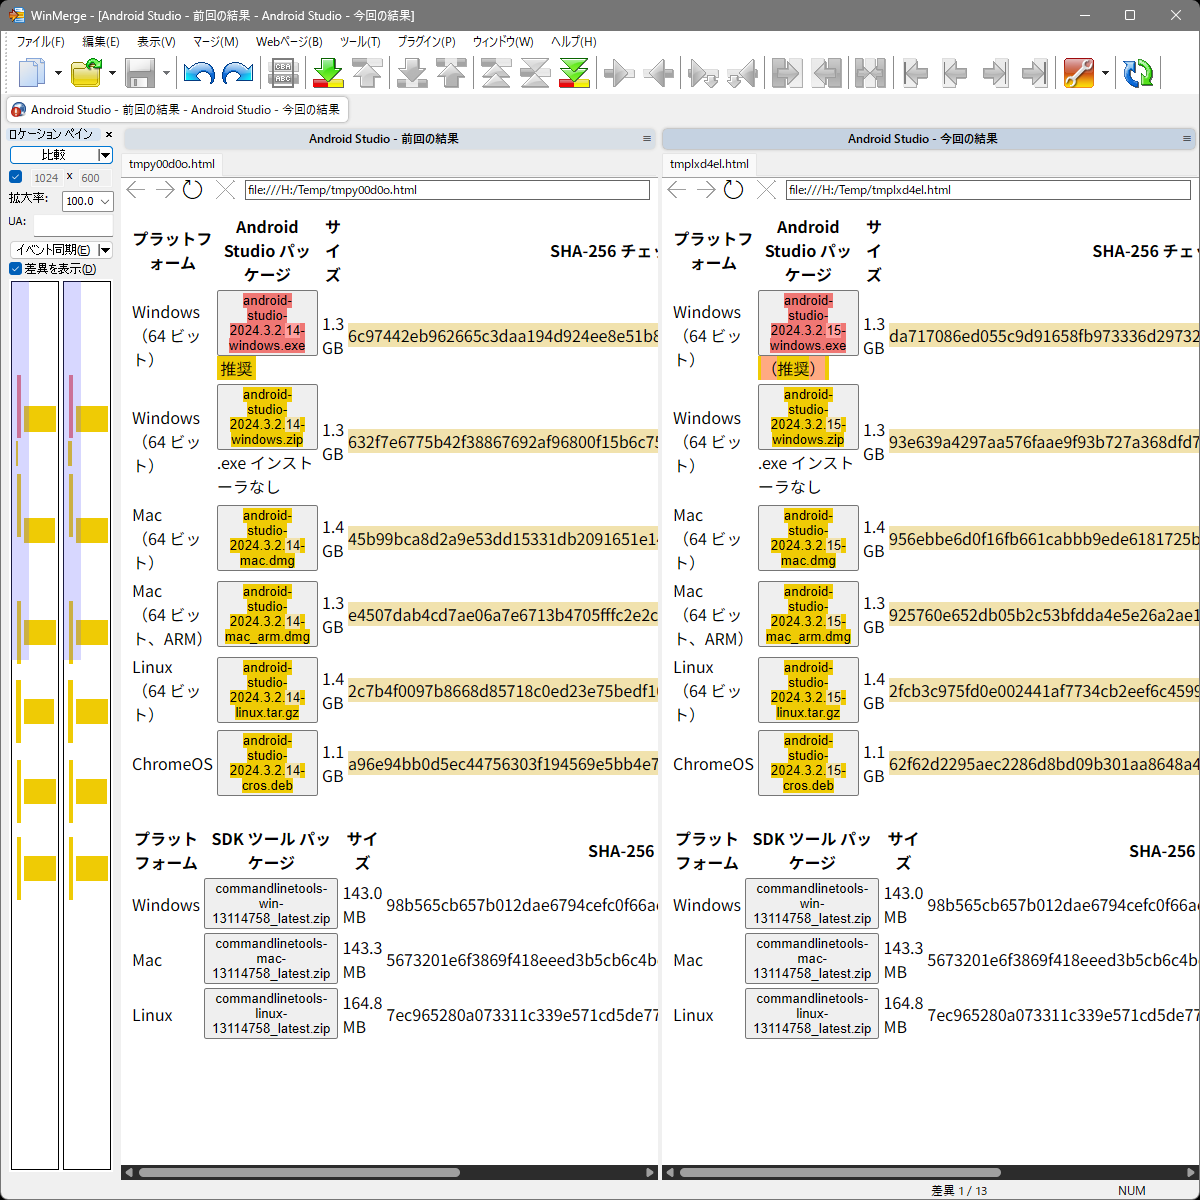Undo the last change
Viewport: 1200px width, 1200px height.
point(199,73)
